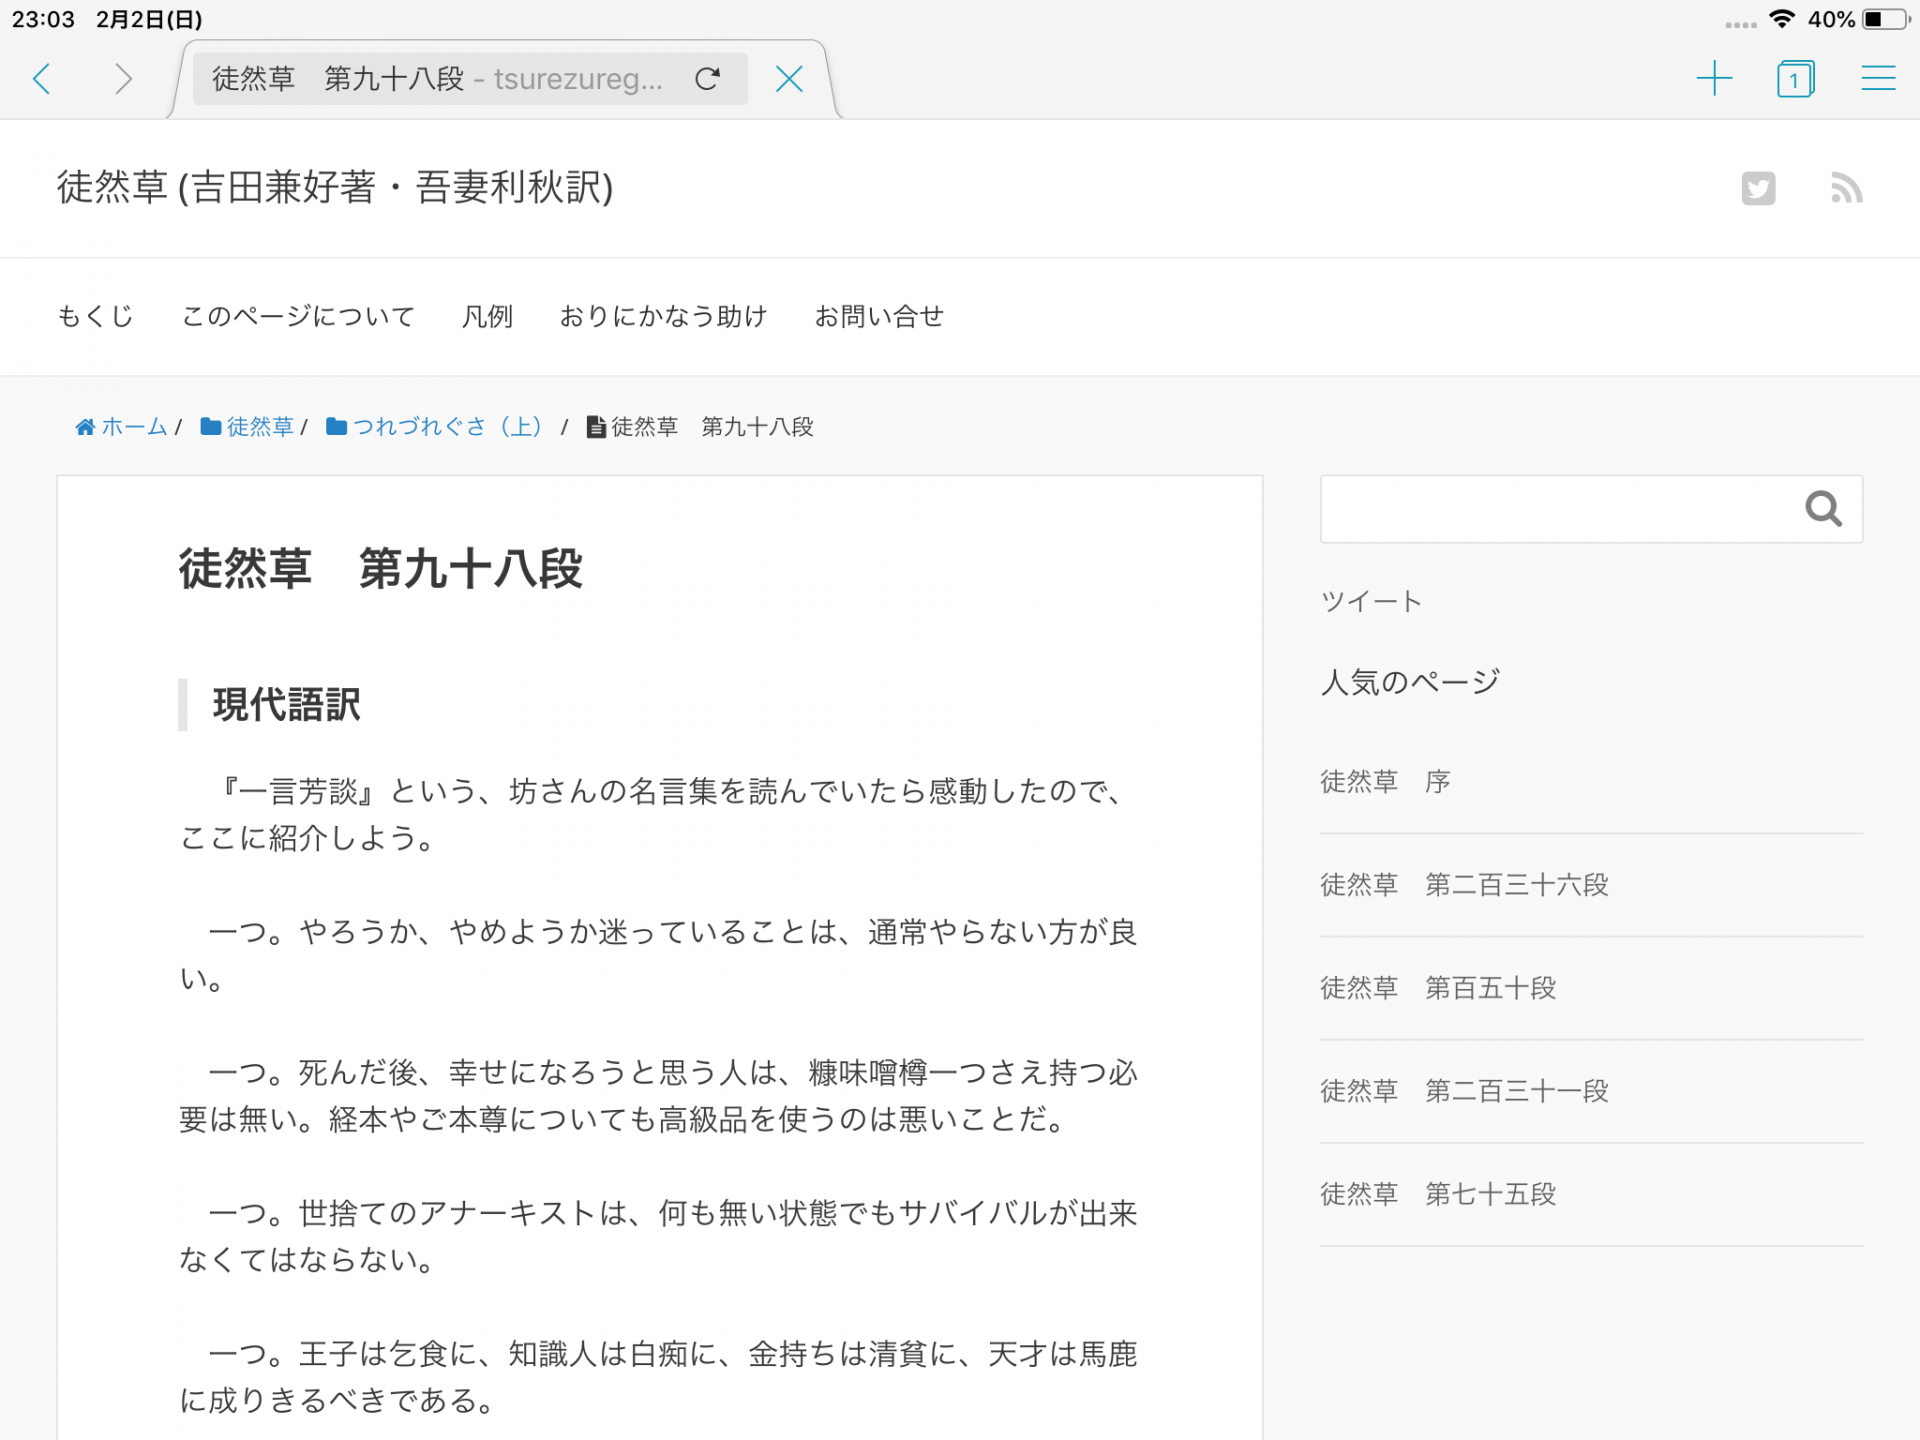Open the このページについて menu item

click(298, 317)
